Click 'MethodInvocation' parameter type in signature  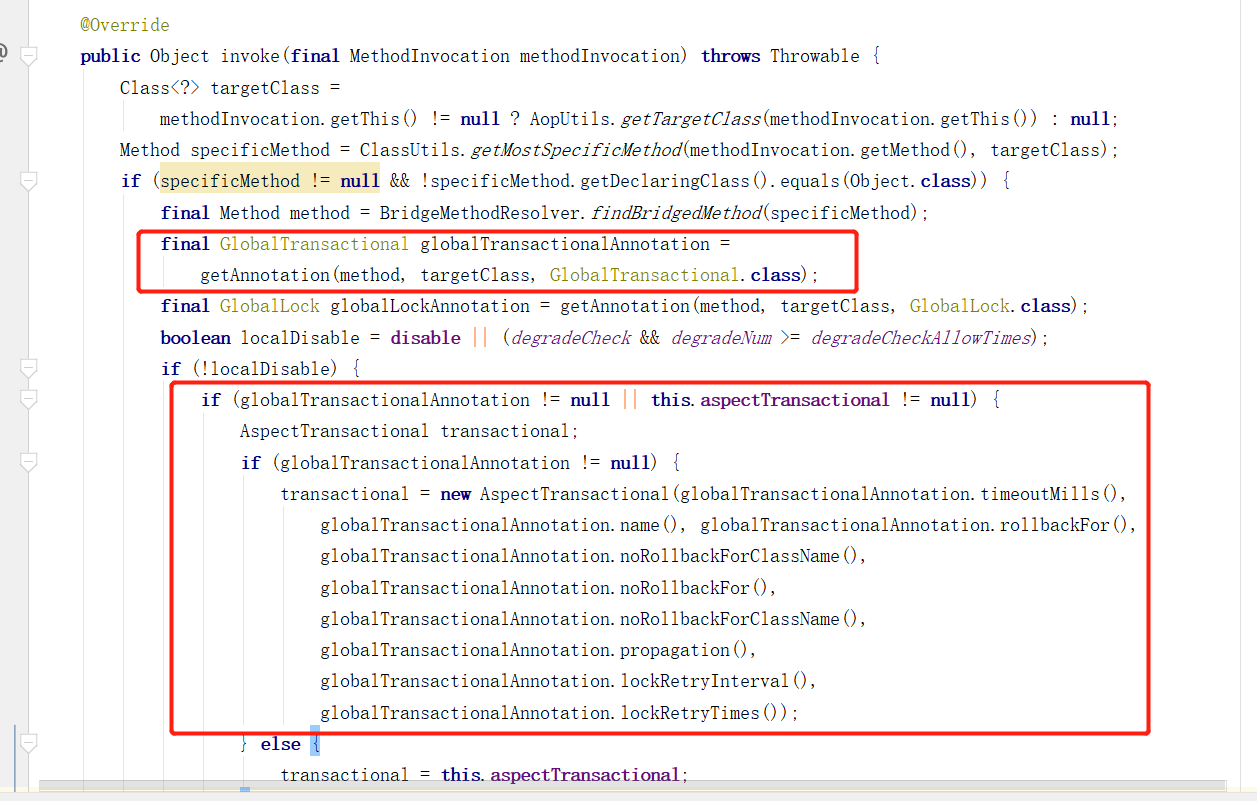(429, 56)
